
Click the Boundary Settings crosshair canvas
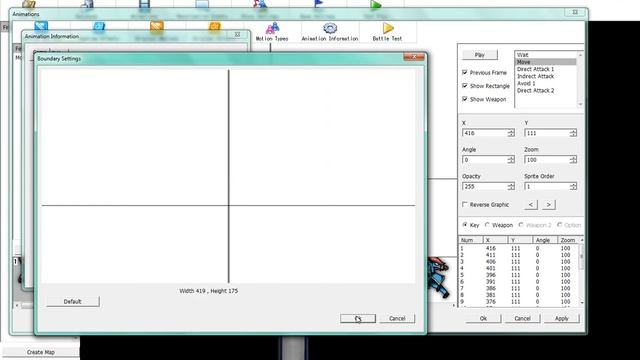[x=228, y=176]
